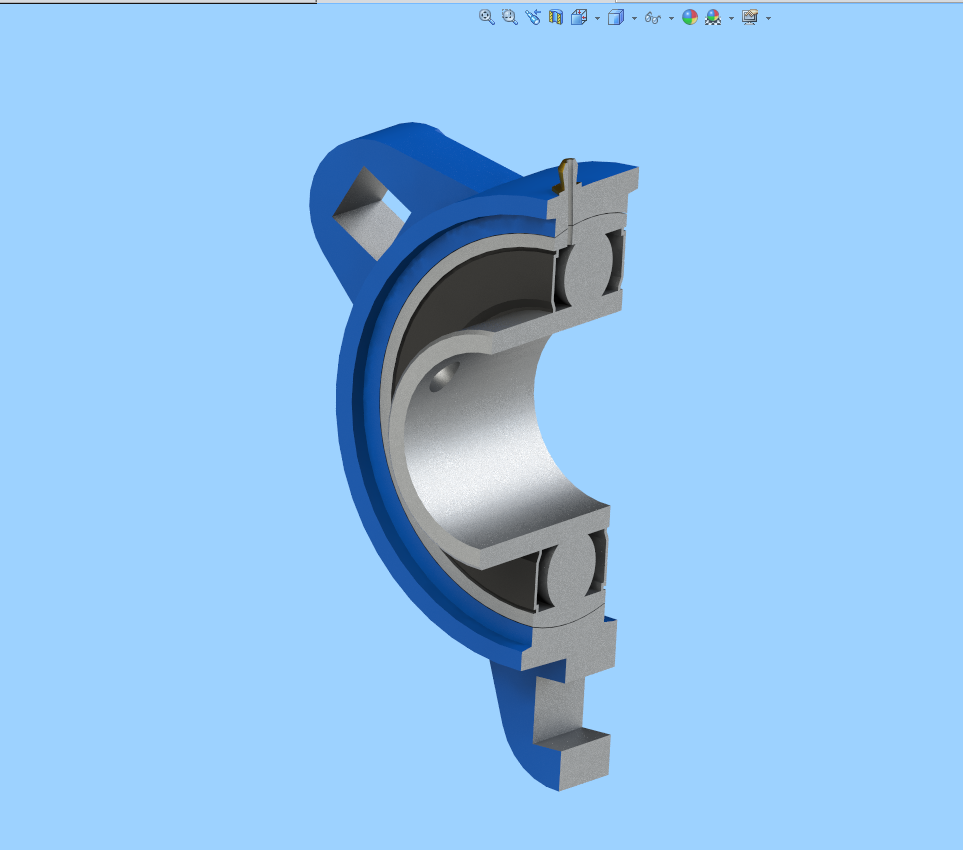
Task: Click Hide/Show Items glasses icon
Action: point(652,18)
